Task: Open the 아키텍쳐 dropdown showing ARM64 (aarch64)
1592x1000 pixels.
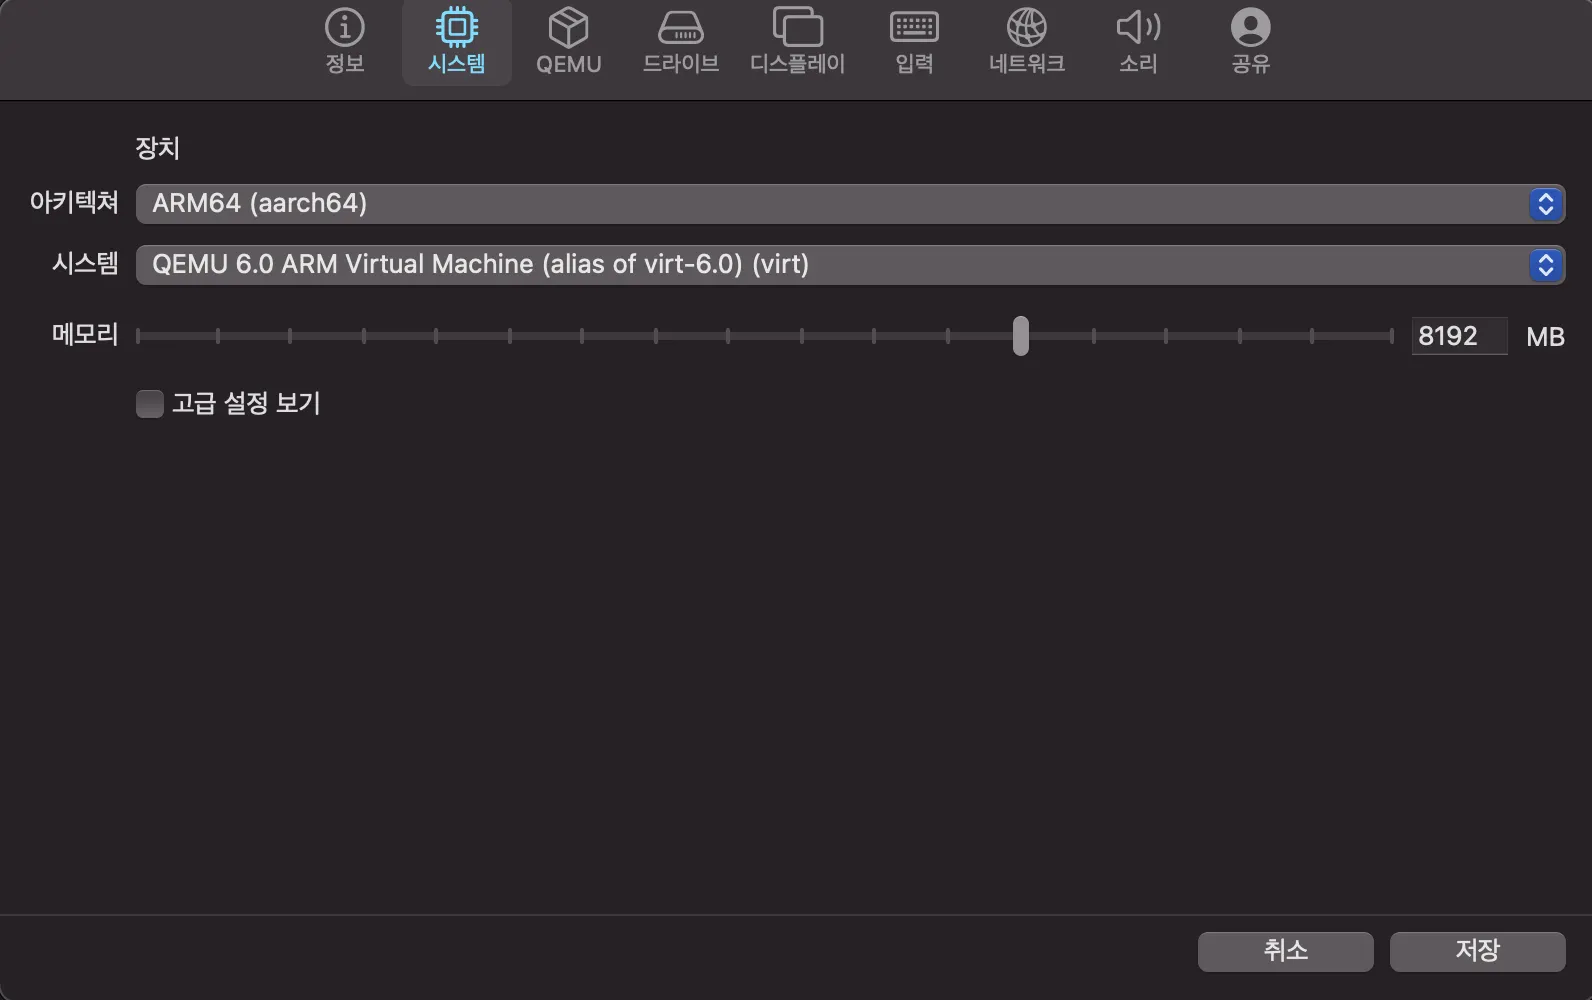Action: (x=850, y=204)
